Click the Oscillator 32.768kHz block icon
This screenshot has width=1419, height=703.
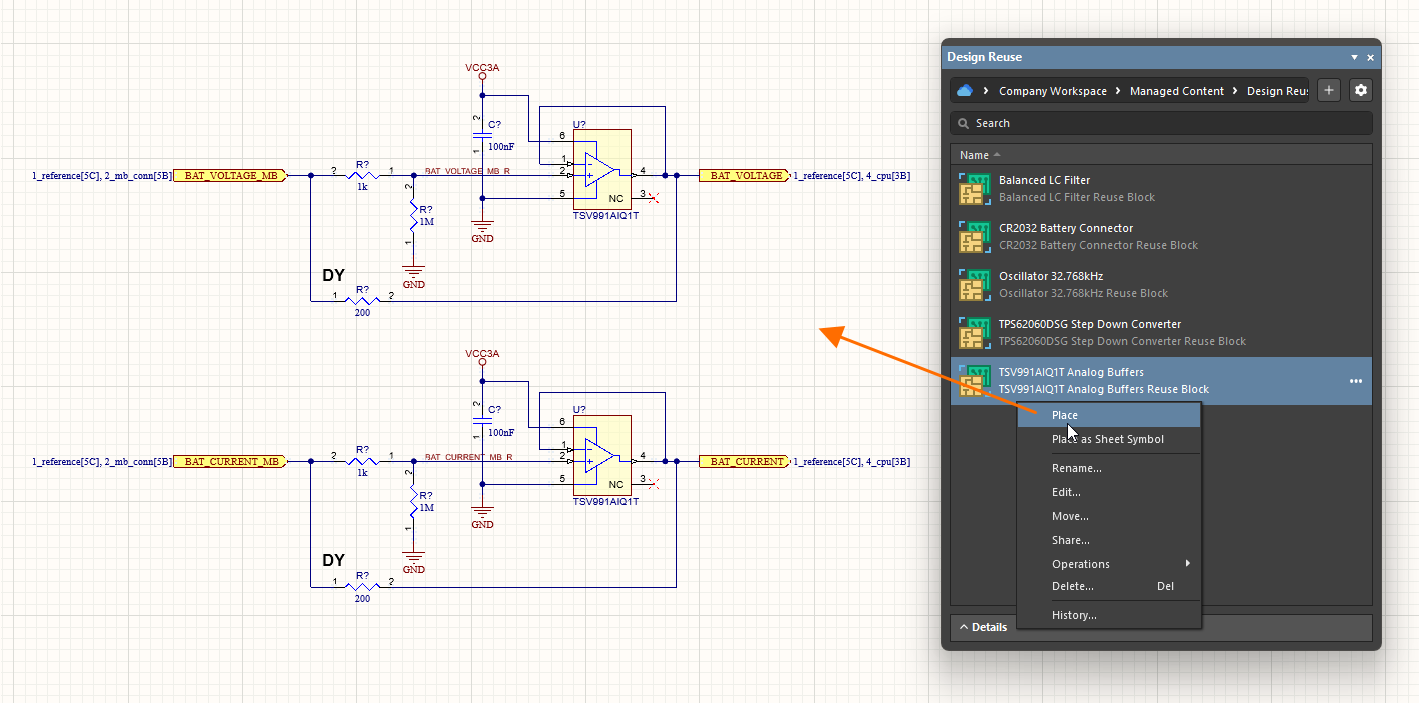[973, 284]
